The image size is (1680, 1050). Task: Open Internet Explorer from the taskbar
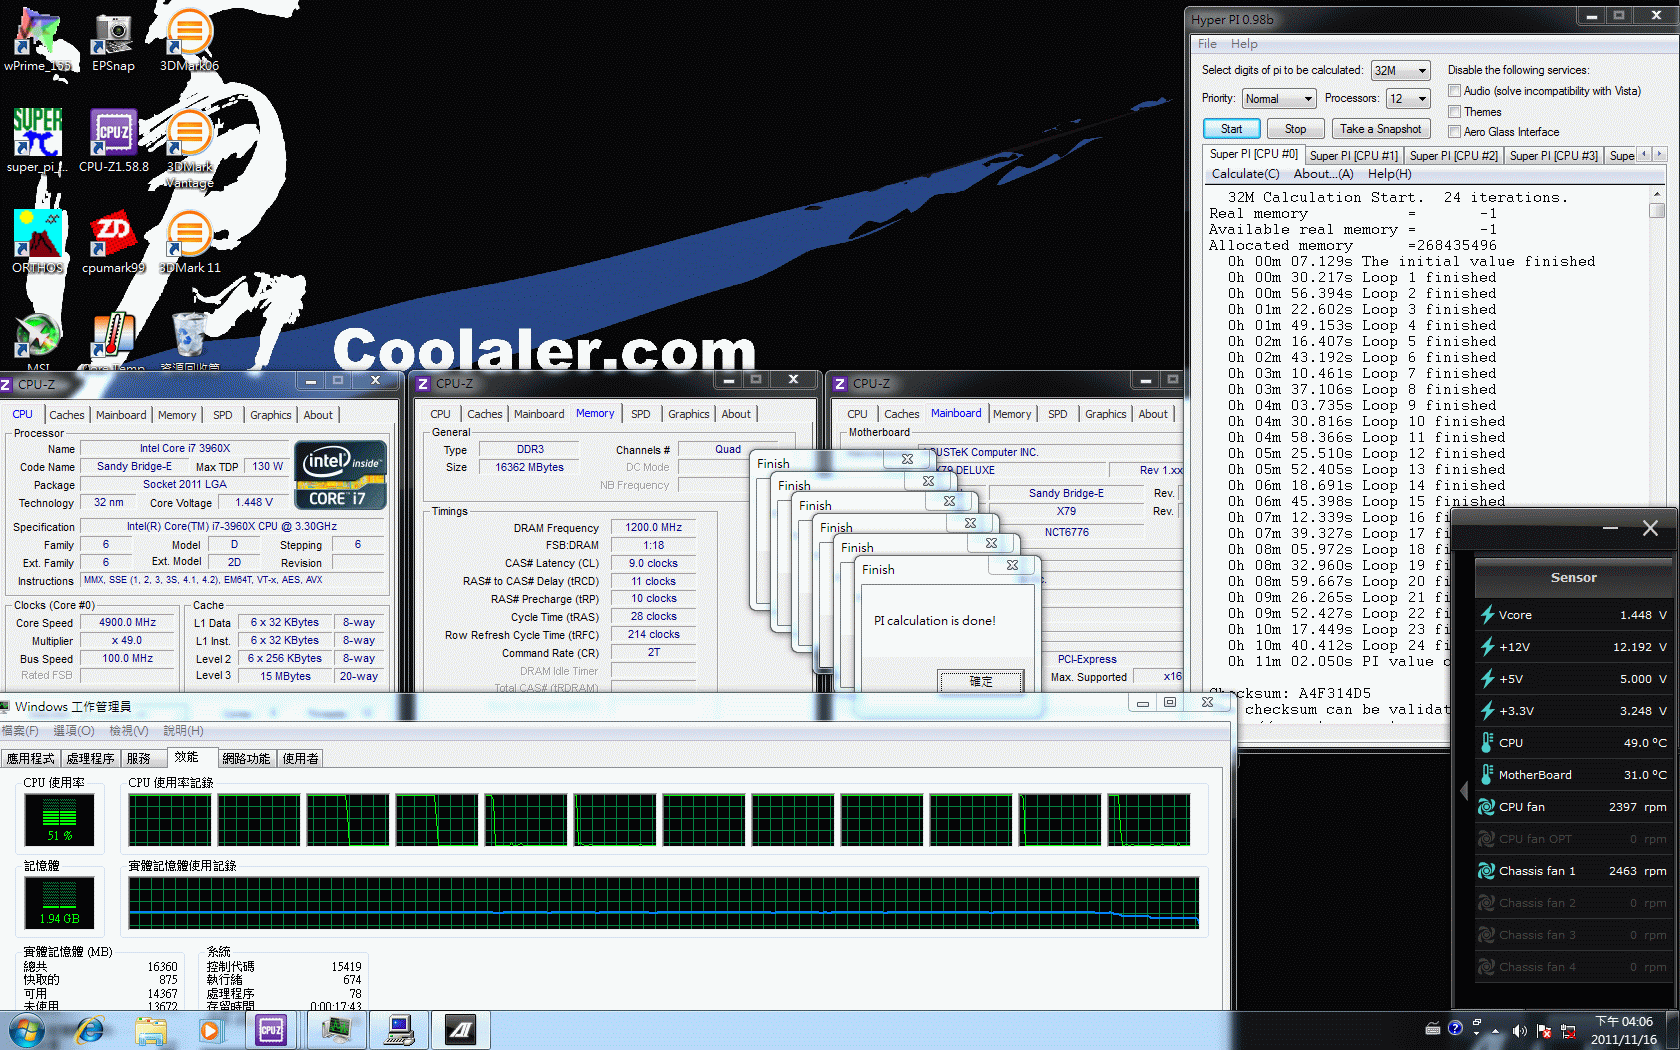pos(89,1030)
